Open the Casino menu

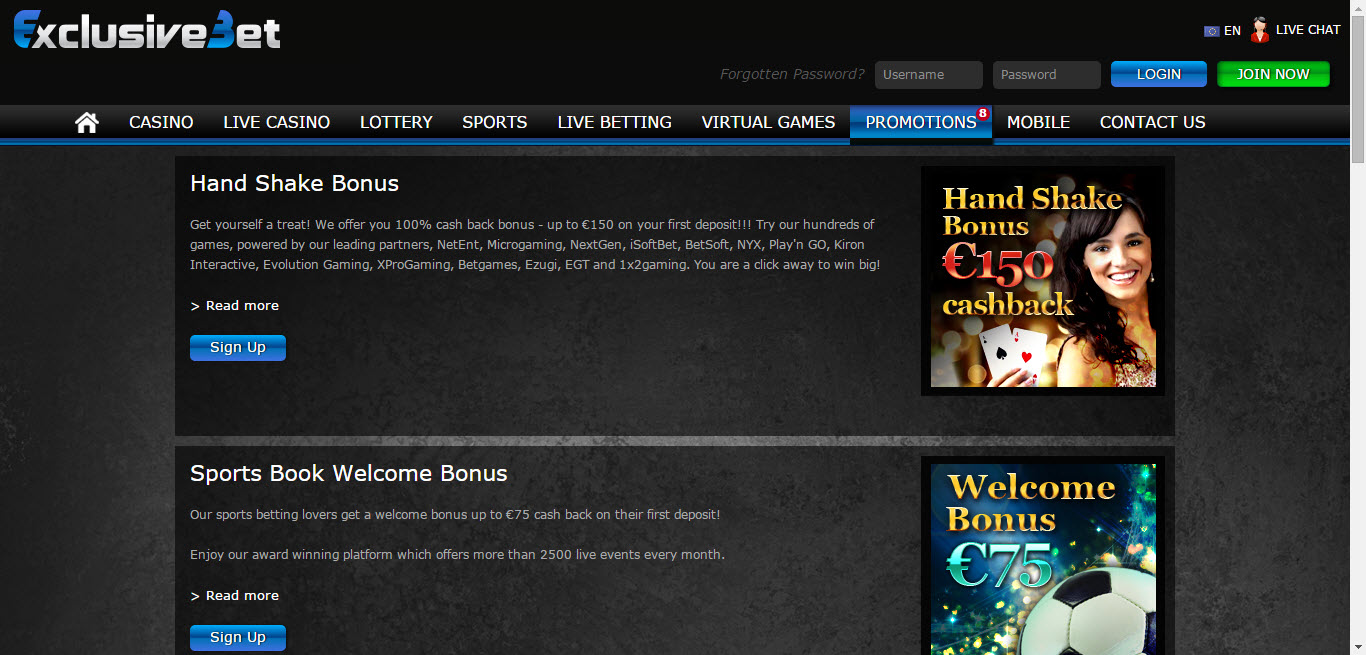161,122
